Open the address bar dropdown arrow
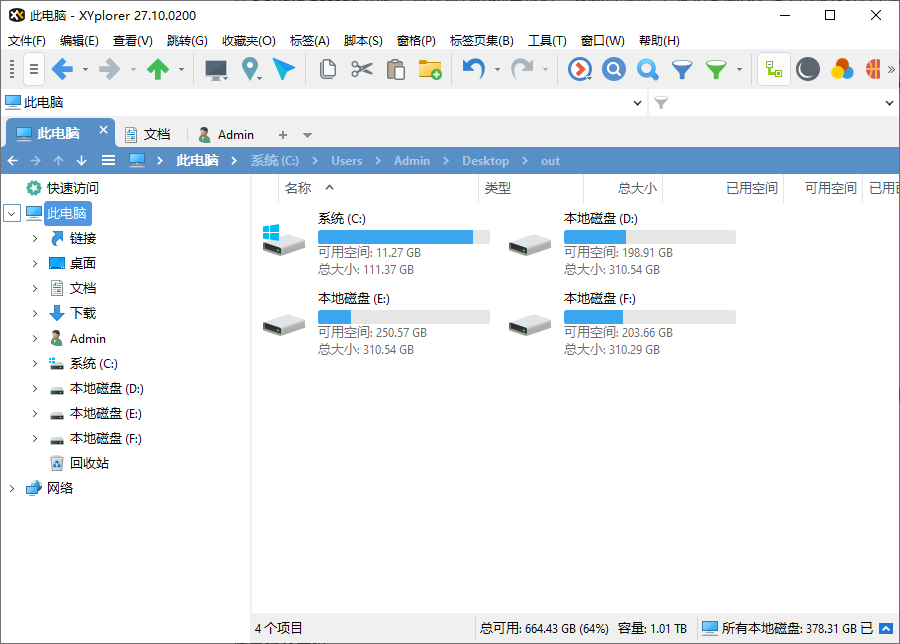 (x=637, y=102)
